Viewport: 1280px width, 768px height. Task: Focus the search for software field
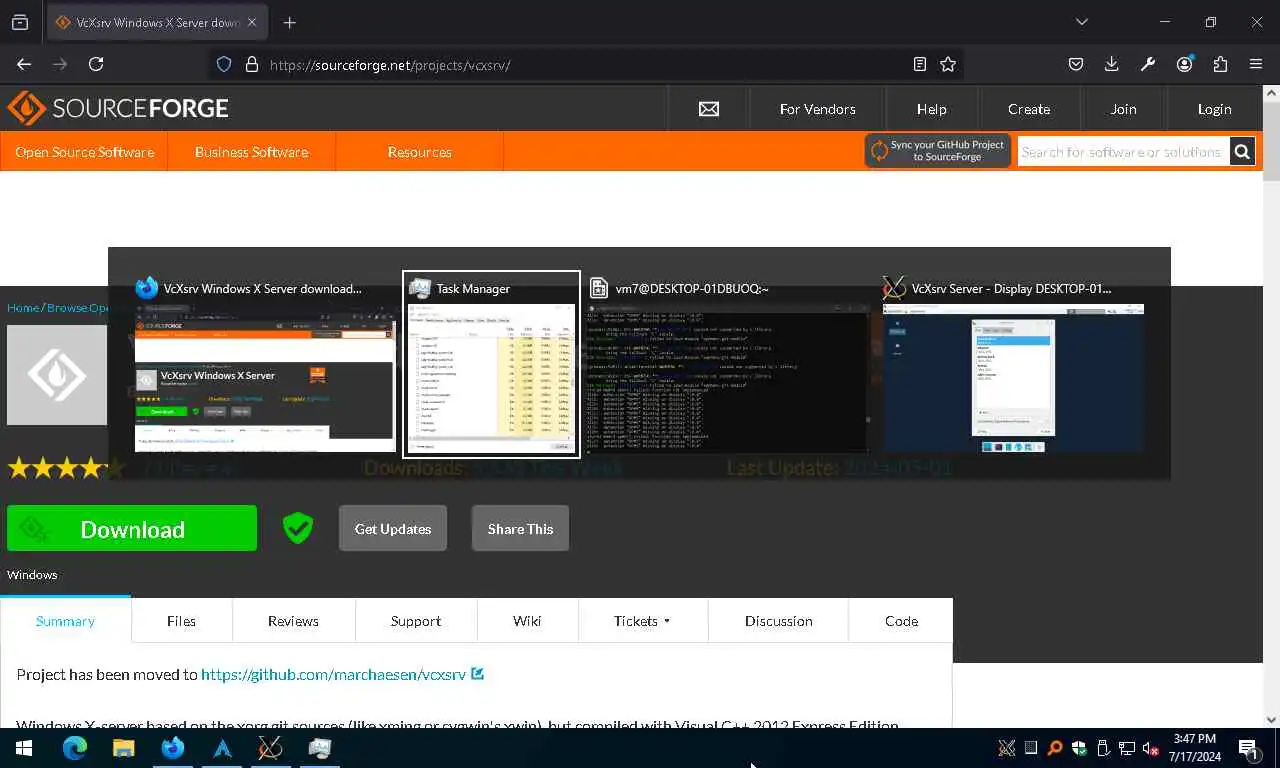pos(1123,152)
